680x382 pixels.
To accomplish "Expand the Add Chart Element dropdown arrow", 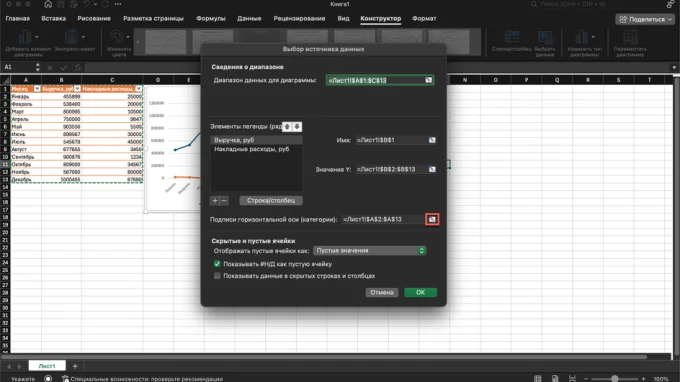I will pyautogui.click(x=36, y=37).
